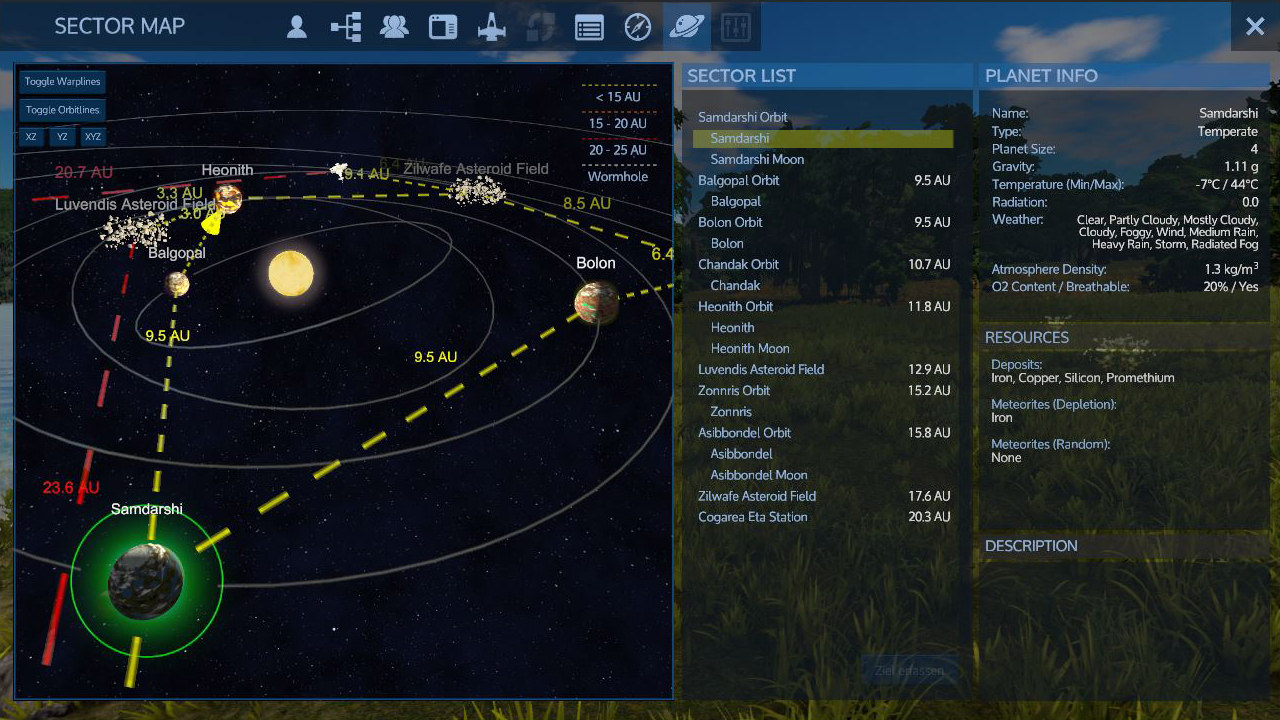Image resolution: width=1280 pixels, height=720 pixels.
Task: Switch map view to YZ plane
Action: (62, 137)
